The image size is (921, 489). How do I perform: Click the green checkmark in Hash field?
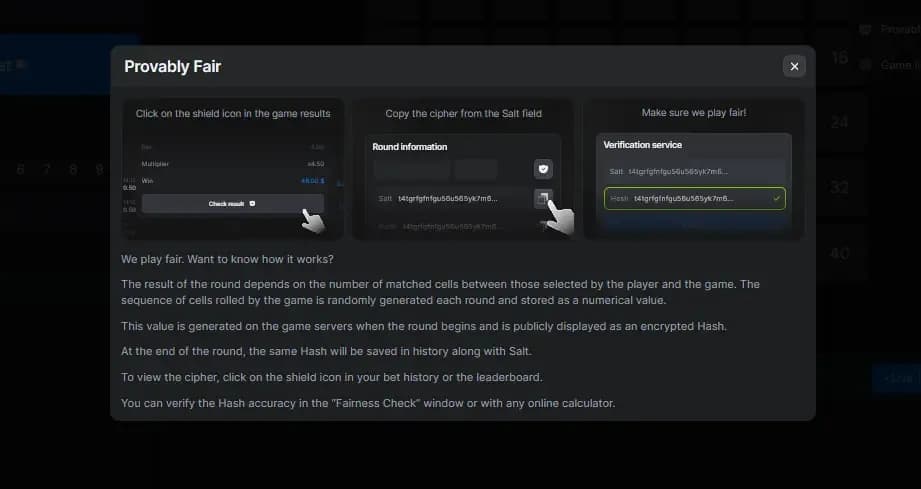click(x=777, y=198)
